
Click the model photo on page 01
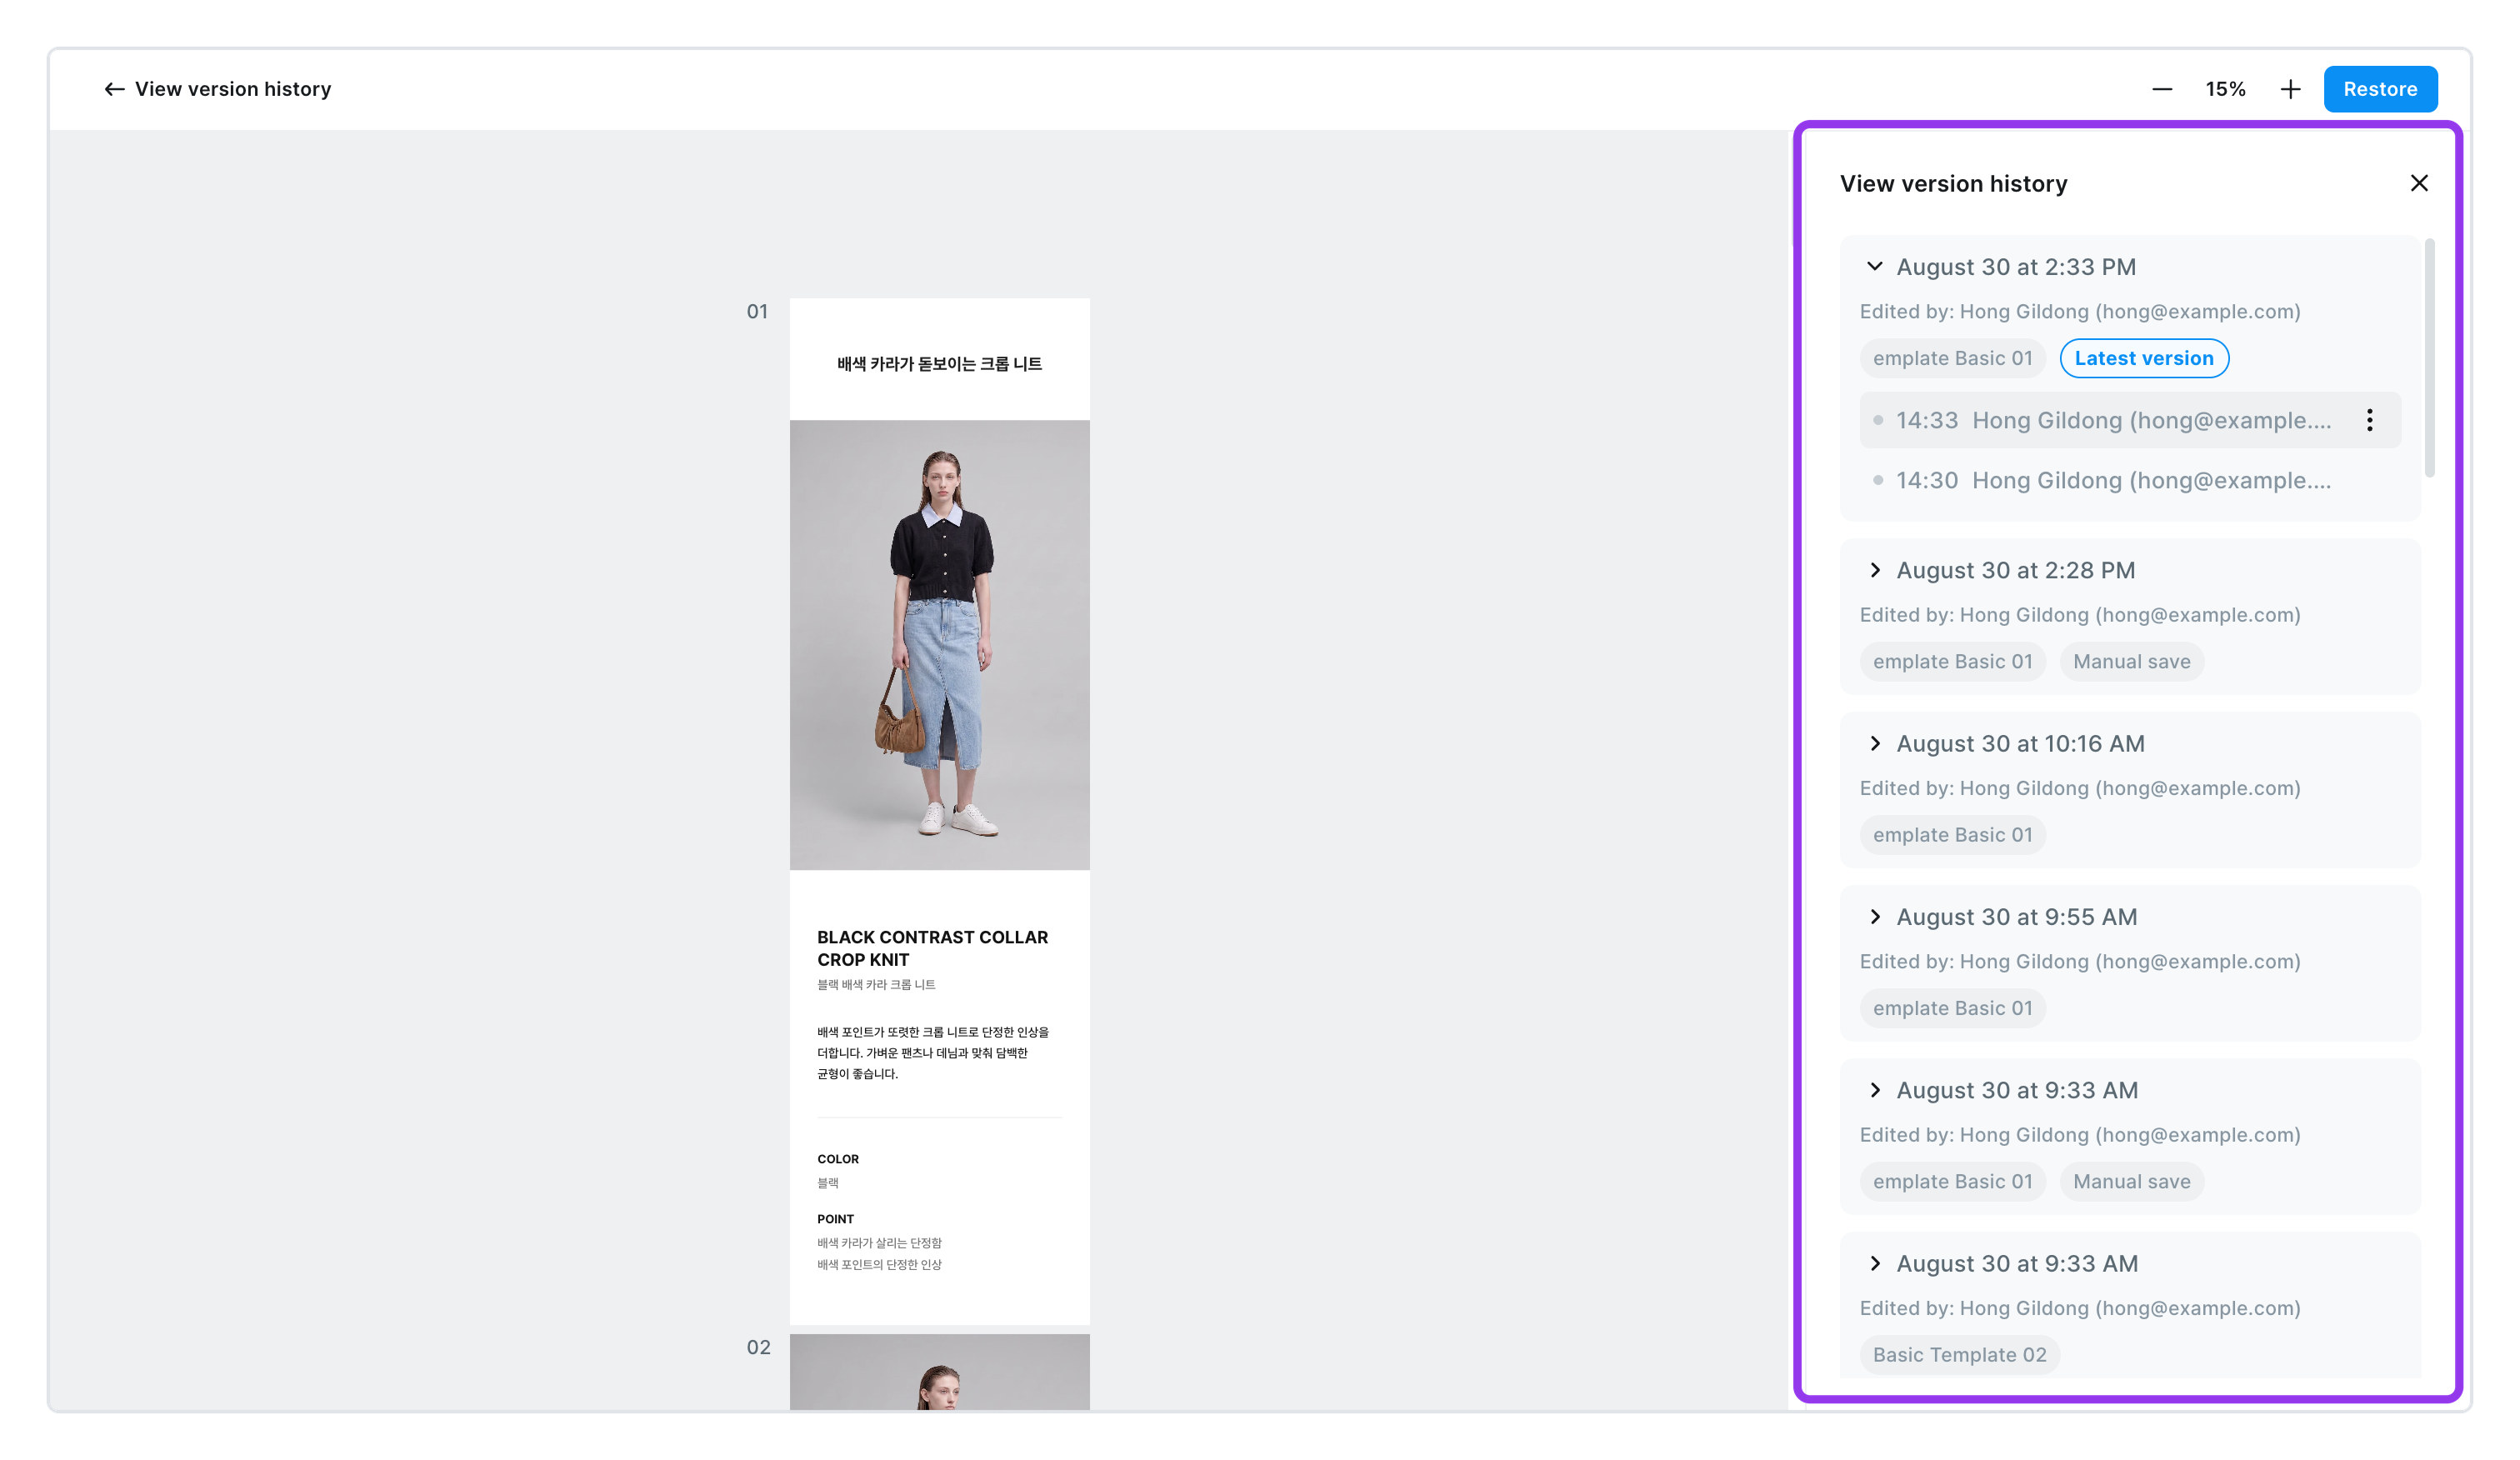(939, 645)
